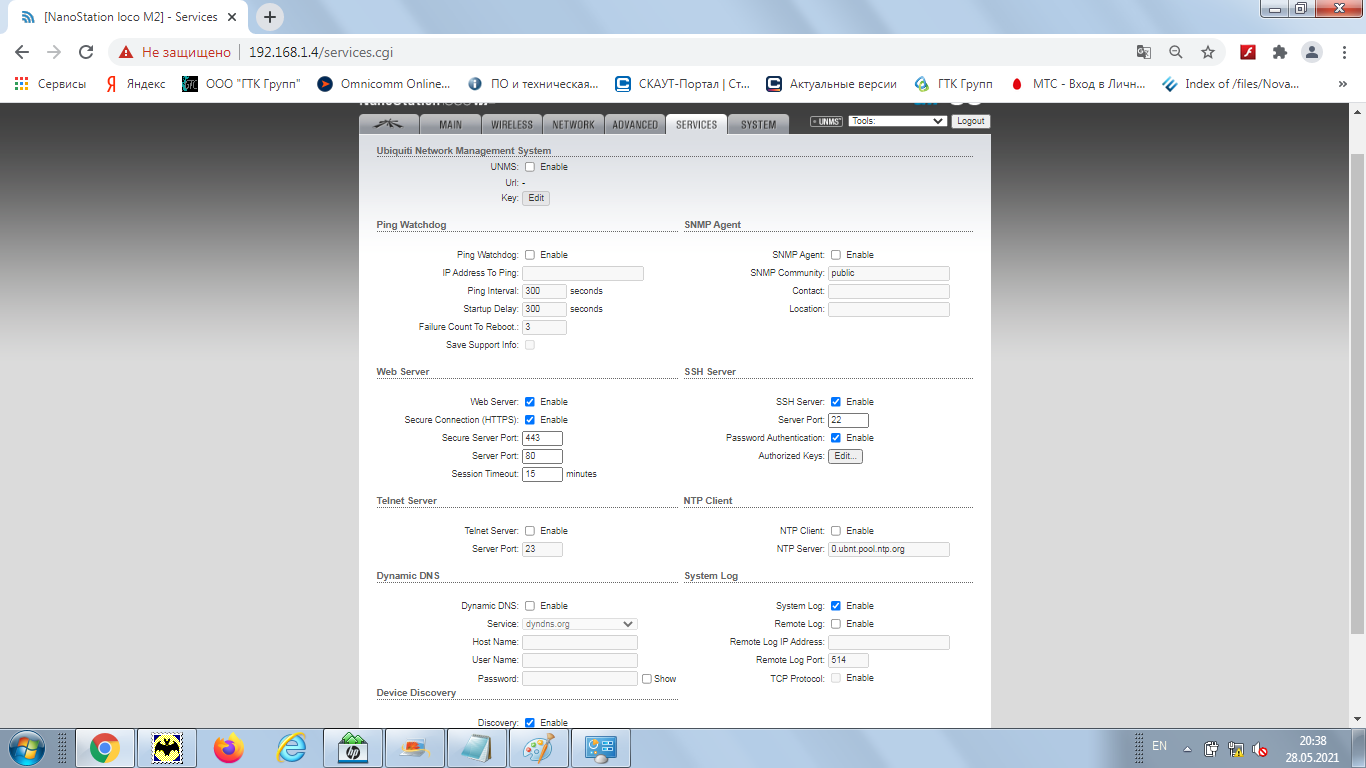The width and height of the screenshot is (1366, 768).
Task: Open the ГТК Групп bookmark with green icon
Action: pyautogui.click(x=954, y=84)
